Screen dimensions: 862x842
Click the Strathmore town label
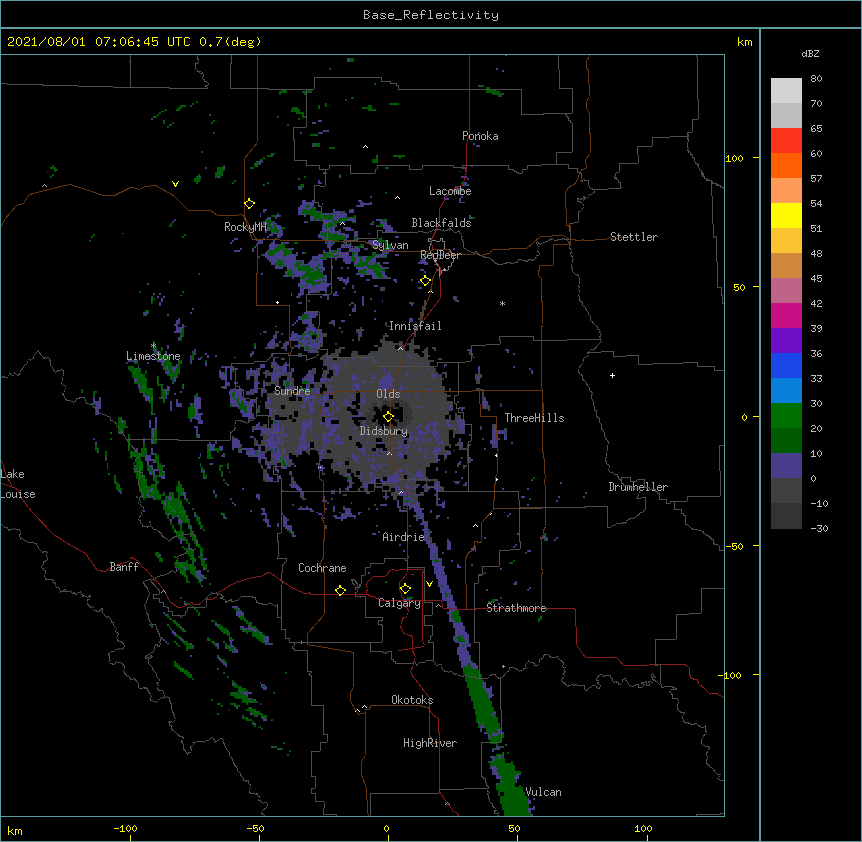pyautogui.click(x=516, y=608)
